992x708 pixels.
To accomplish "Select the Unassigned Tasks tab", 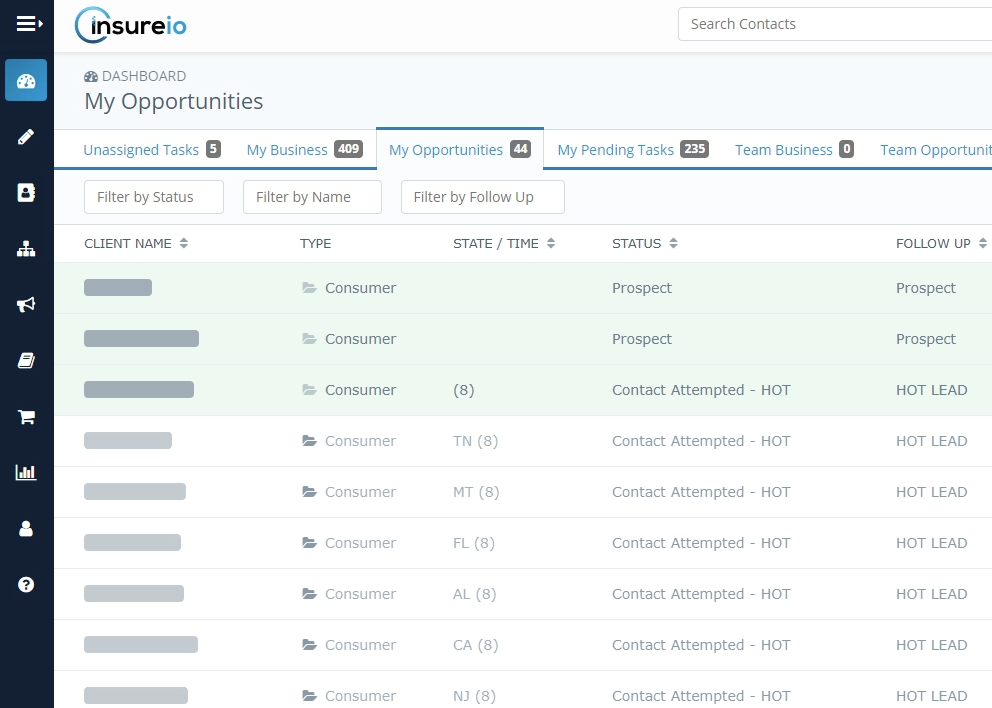I will (x=151, y=150).
